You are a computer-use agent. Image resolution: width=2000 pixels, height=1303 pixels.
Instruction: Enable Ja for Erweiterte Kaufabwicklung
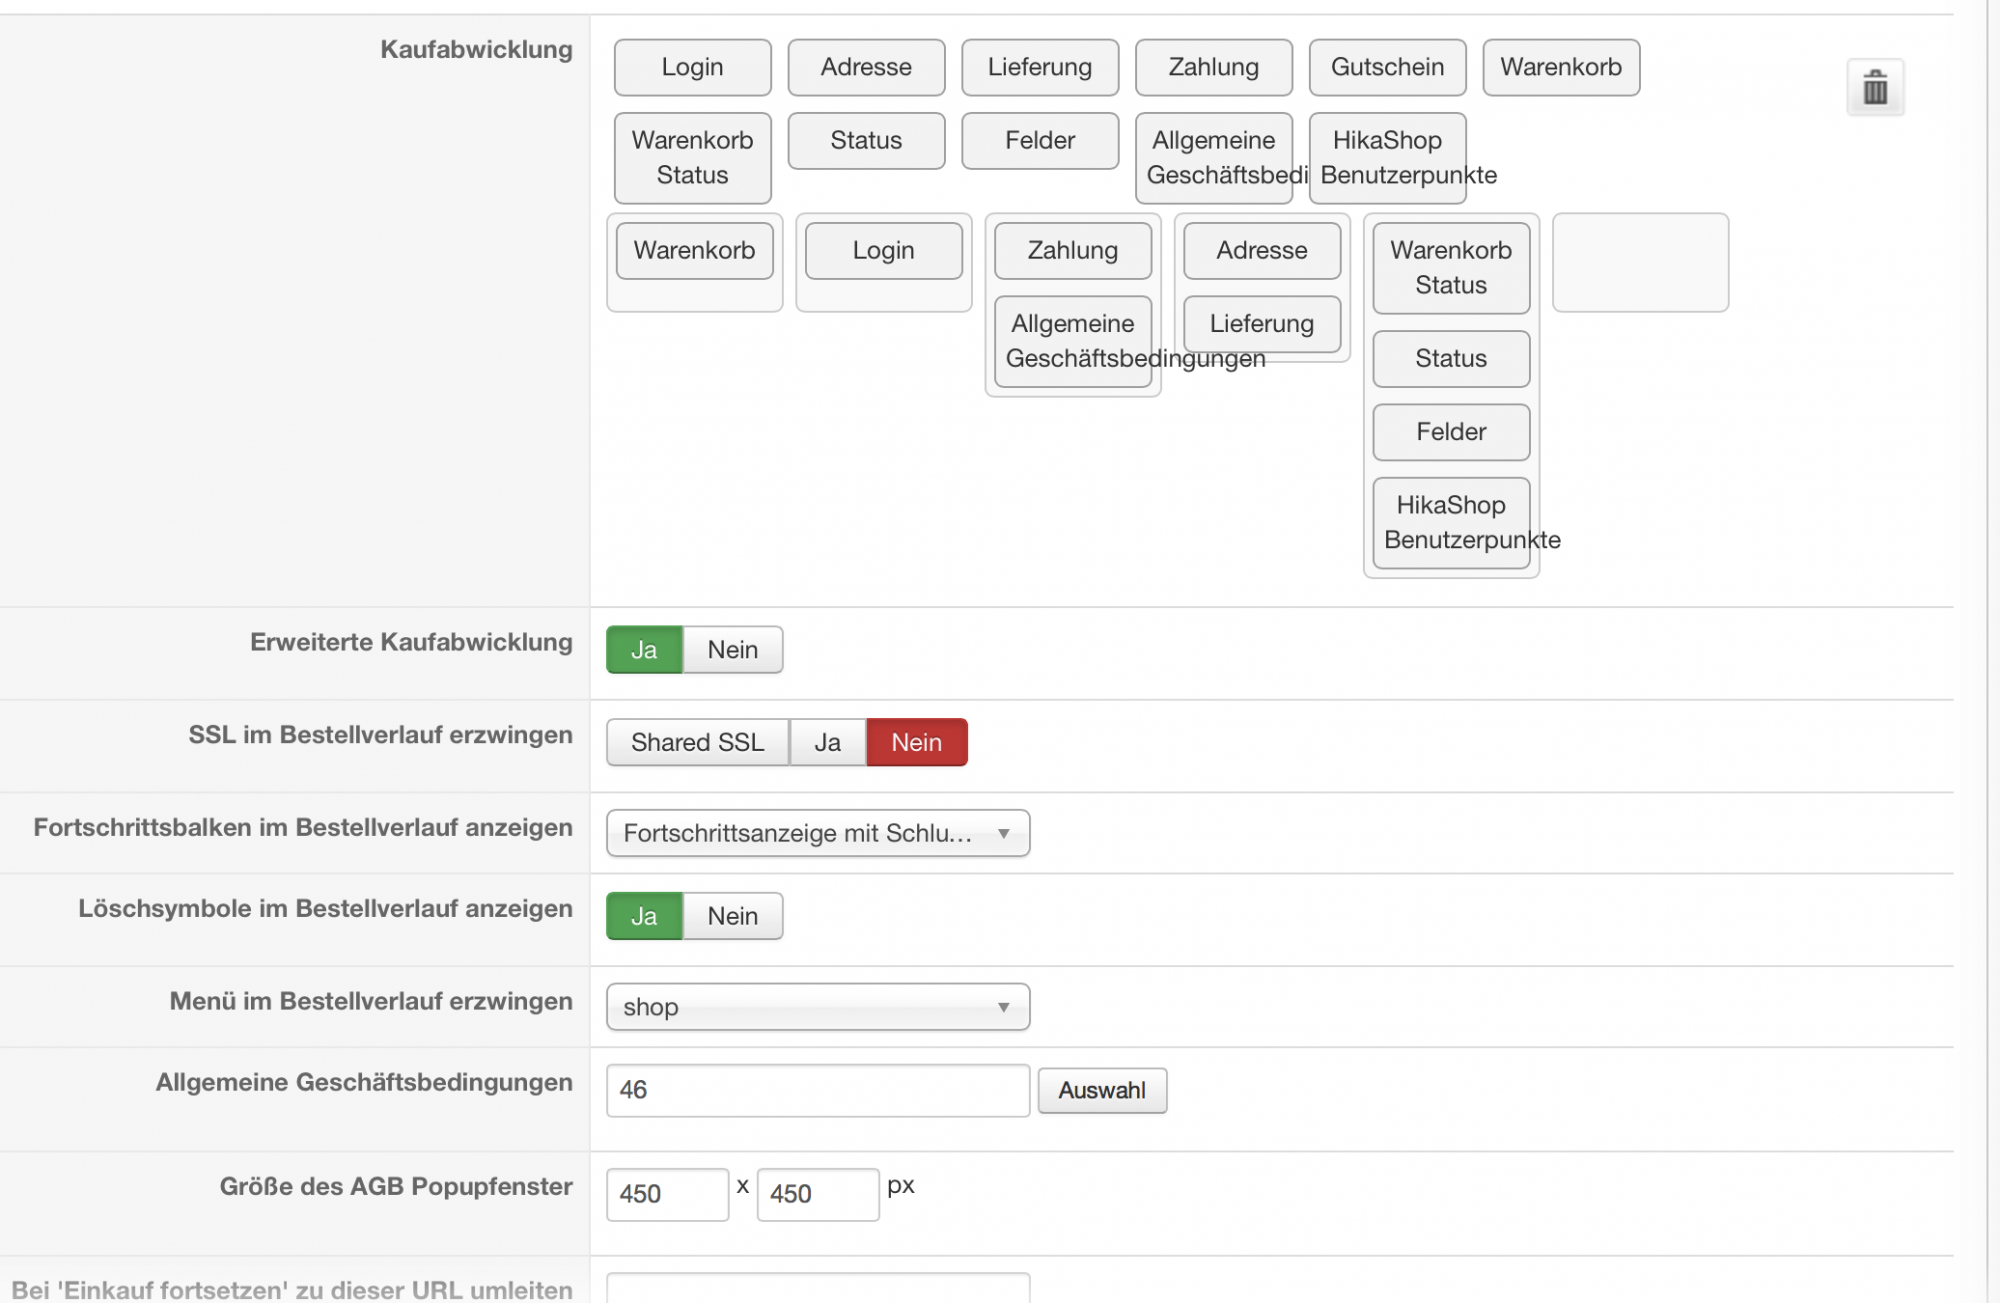coord(644,650)
